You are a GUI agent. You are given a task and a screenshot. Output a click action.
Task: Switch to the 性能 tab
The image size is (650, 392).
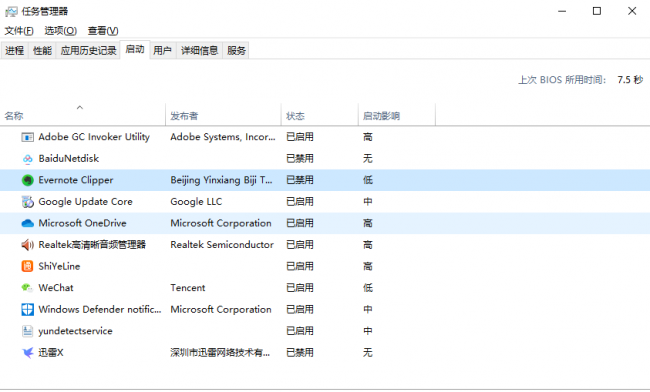click(42, 51)
